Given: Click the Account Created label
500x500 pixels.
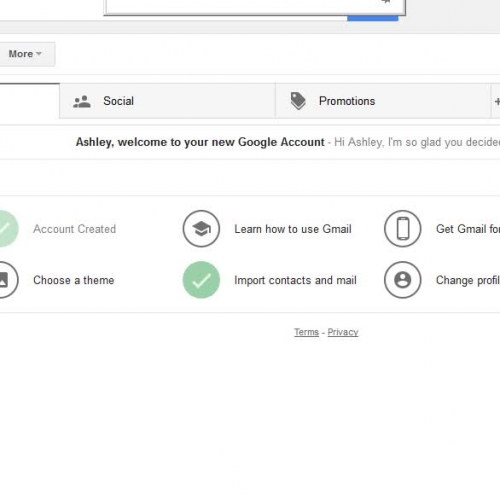Looking at the screenshot, I should [x=75, y=229].
